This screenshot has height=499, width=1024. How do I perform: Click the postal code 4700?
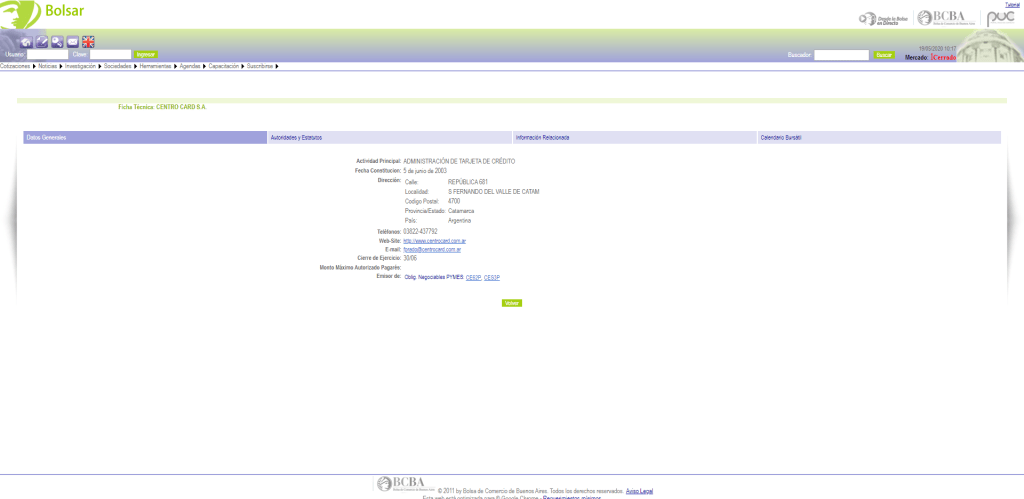[454, 201]
